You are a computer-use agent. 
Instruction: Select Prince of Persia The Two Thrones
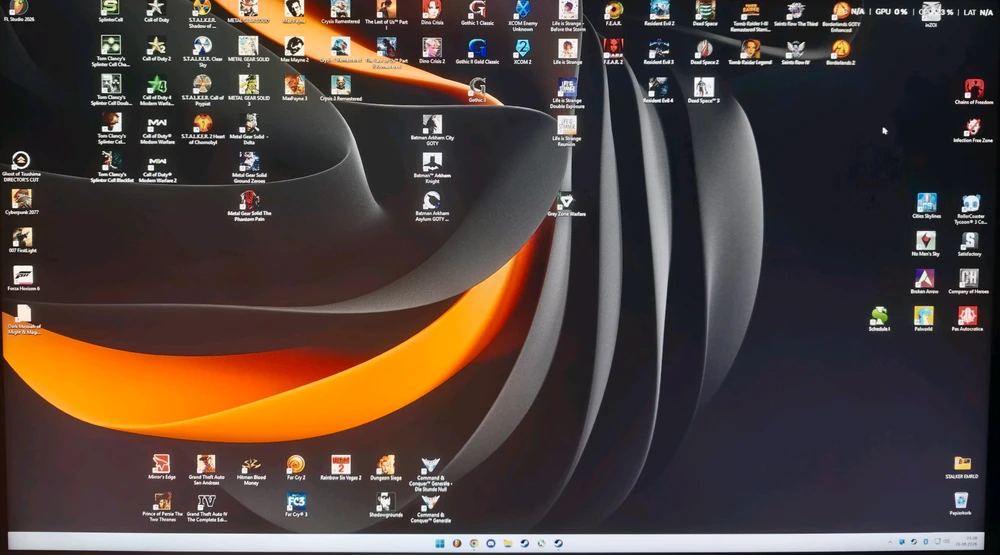coord(162,507)
